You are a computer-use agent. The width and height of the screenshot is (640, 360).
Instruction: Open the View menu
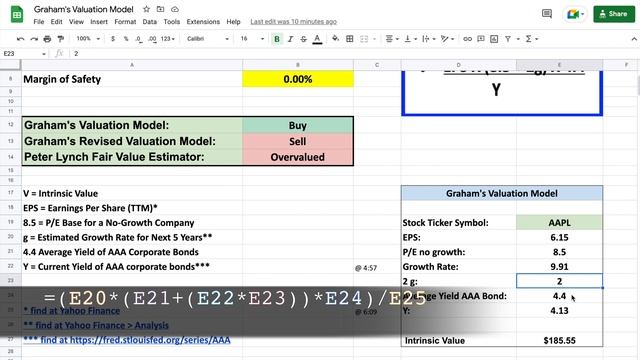point(76,22)
